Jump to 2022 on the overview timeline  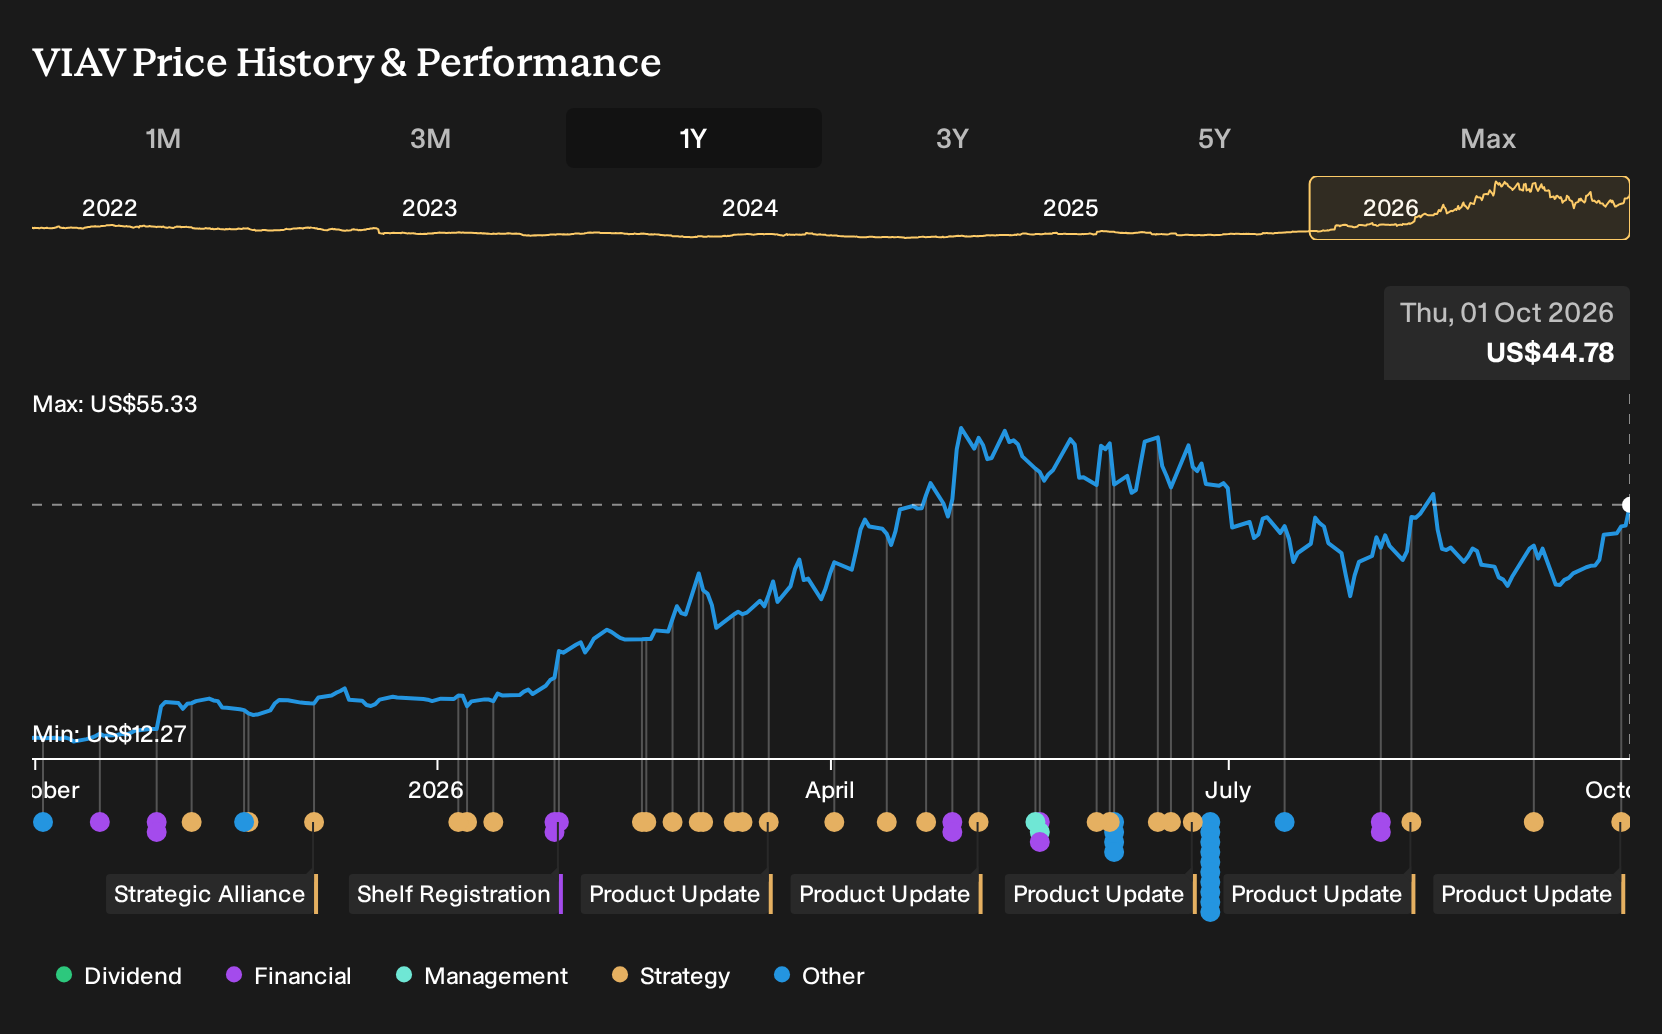(109, 208)
